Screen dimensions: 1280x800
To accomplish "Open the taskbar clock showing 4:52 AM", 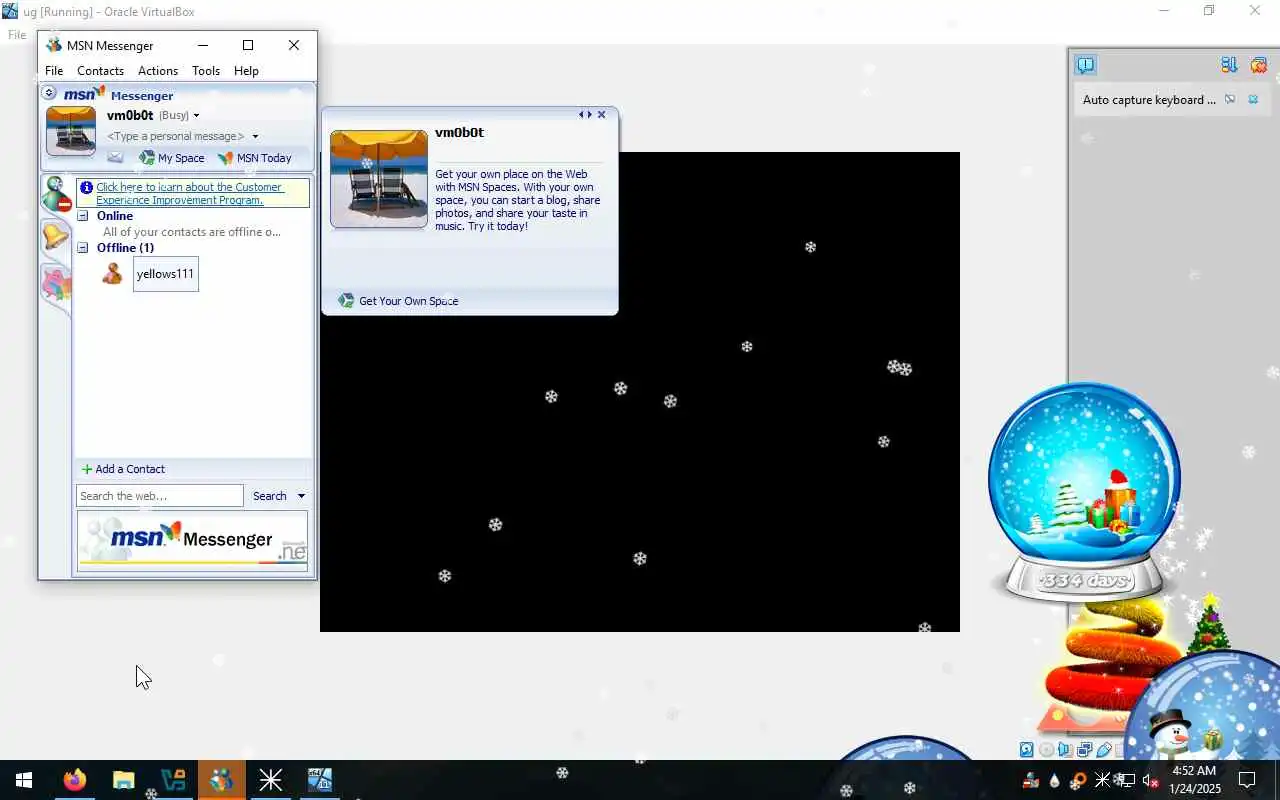I will click(x=1194, y=780).
